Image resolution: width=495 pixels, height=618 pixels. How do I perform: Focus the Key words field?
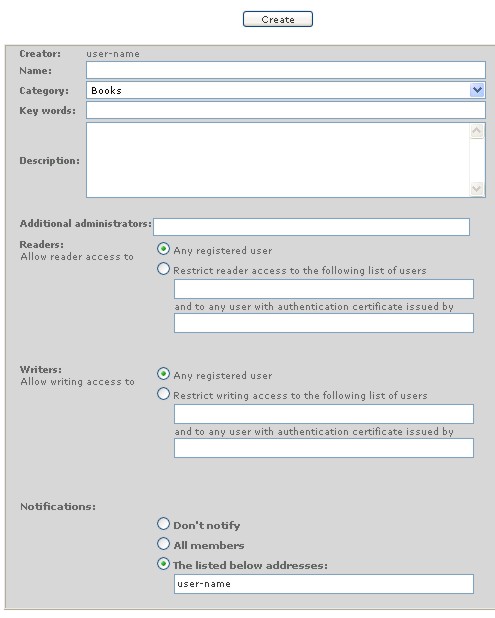[x=286, y=110]
